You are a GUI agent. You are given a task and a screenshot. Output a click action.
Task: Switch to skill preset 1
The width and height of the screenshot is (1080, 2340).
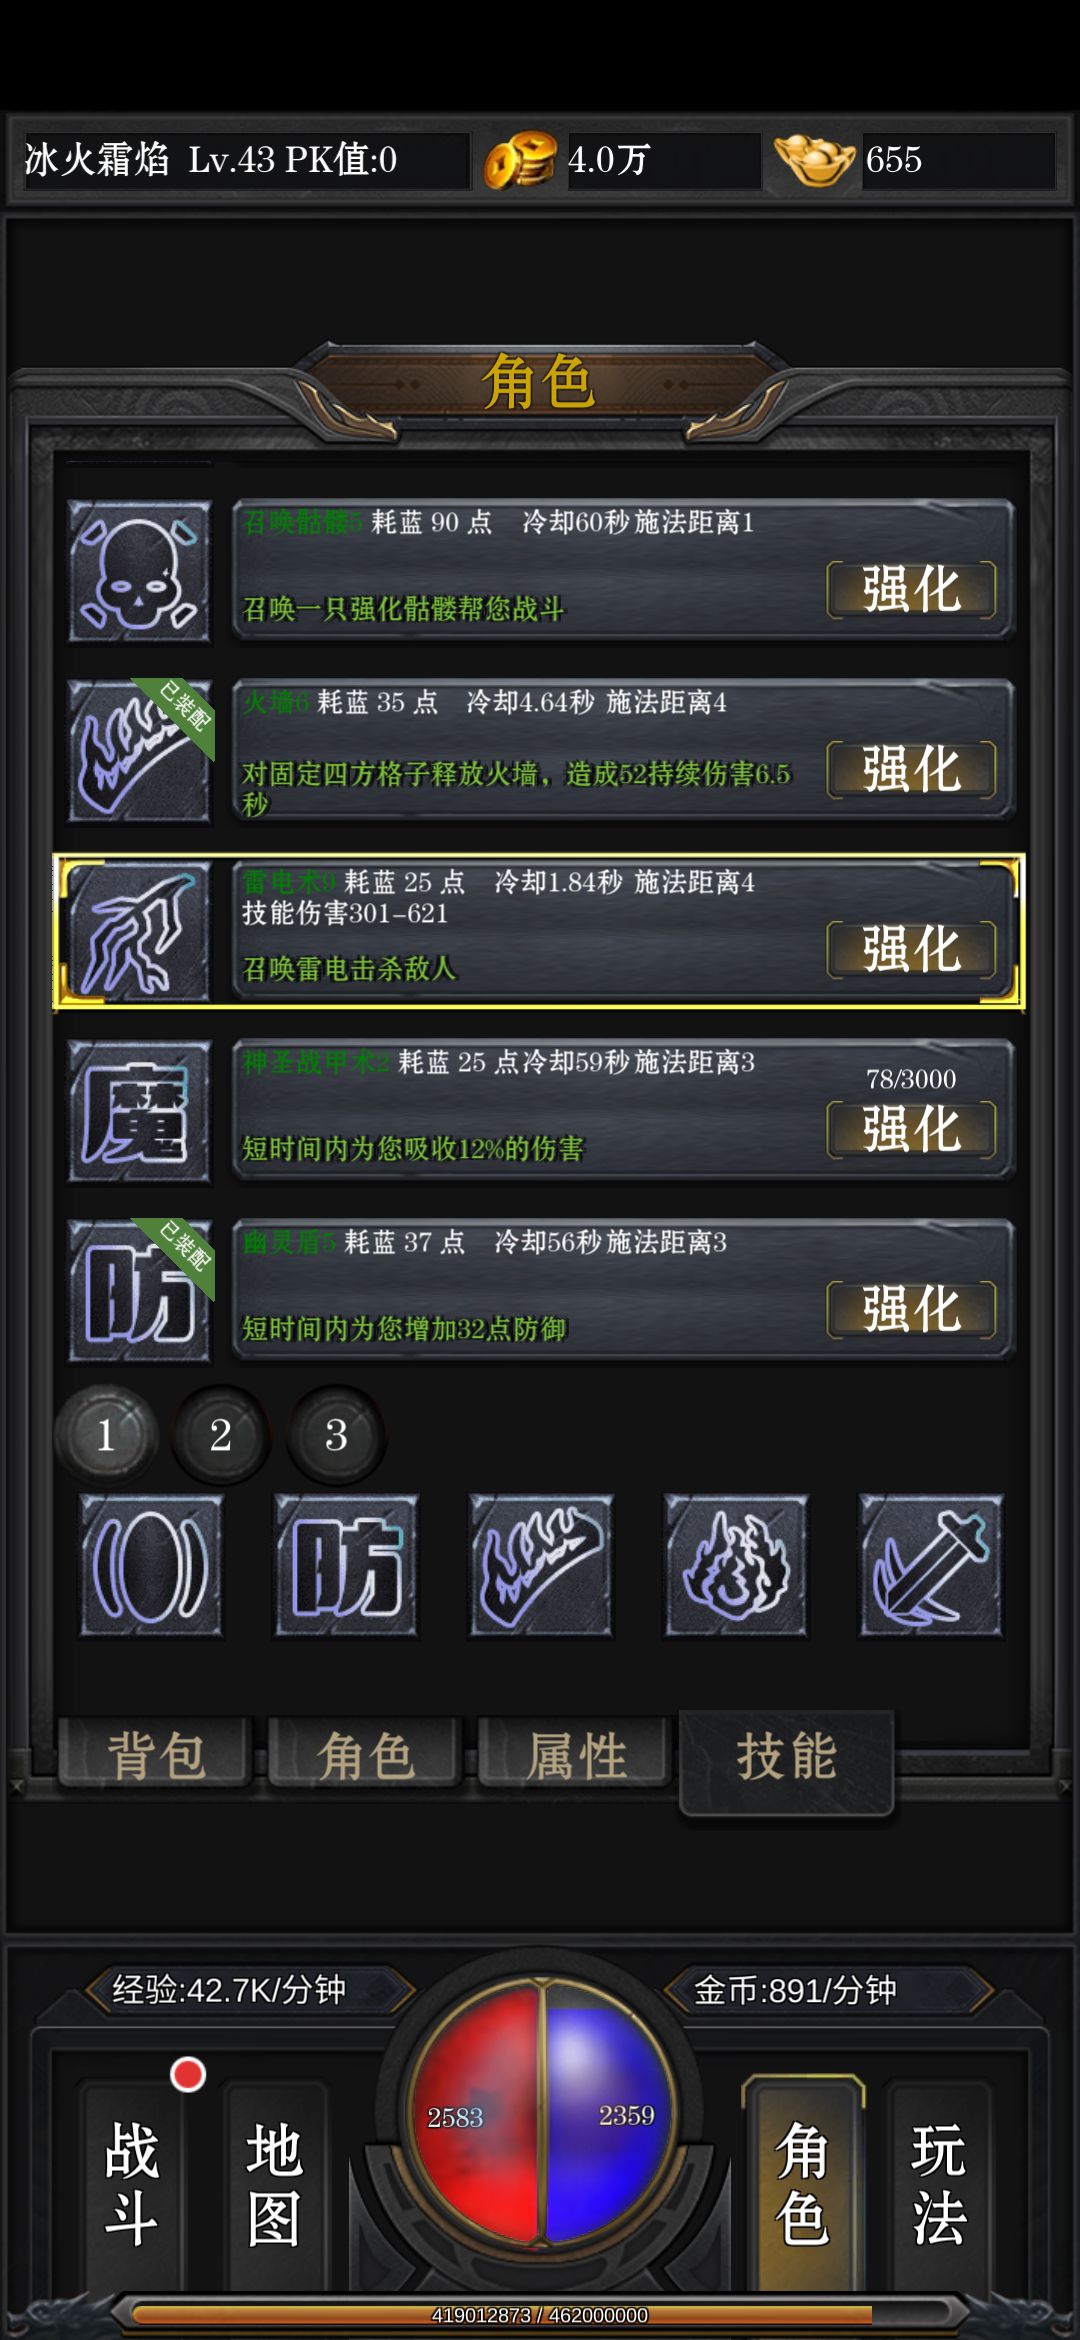tap(106, 1435)
